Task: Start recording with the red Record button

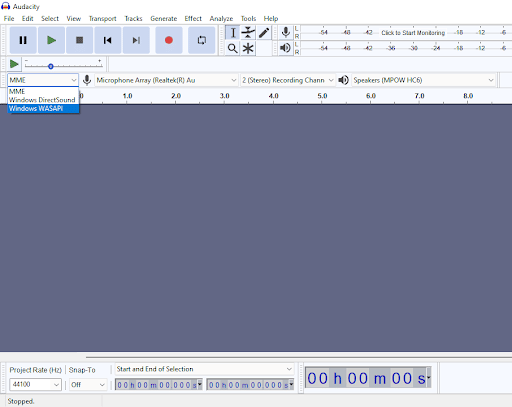Action: click(169, 40)
